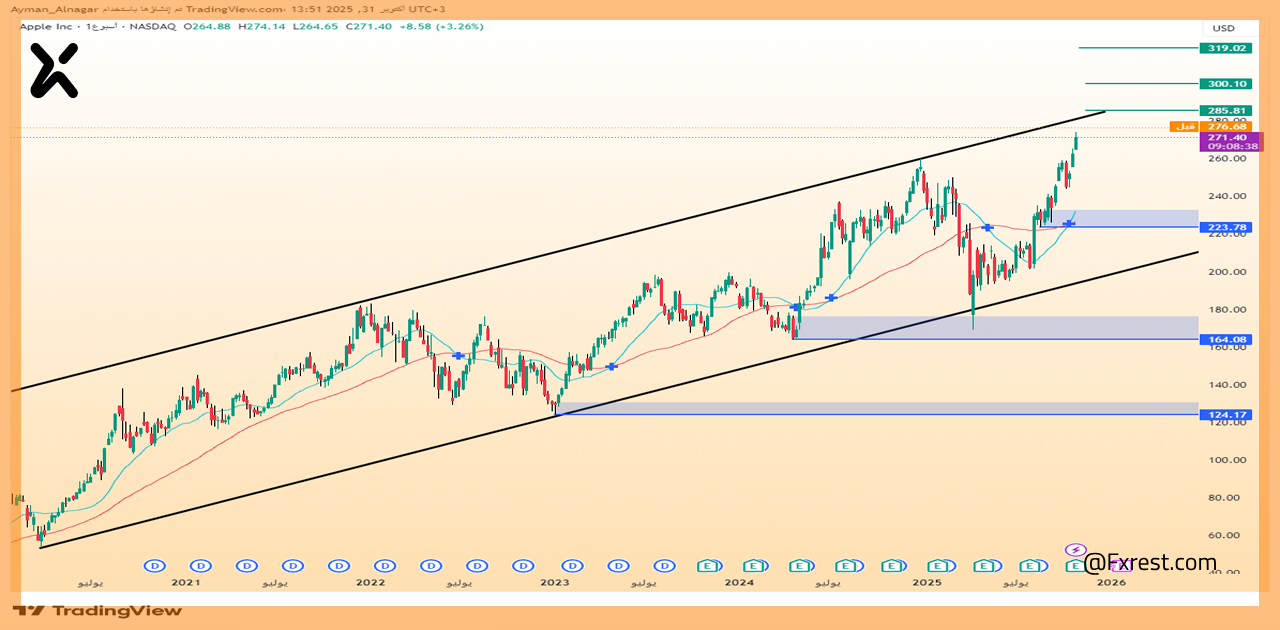
Task: Select the 300.10 target price label
Action: tap(1226, 84)
